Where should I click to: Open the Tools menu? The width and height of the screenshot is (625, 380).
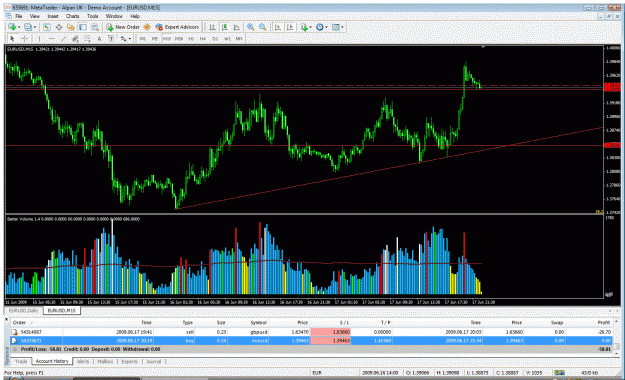pos(92,16)
